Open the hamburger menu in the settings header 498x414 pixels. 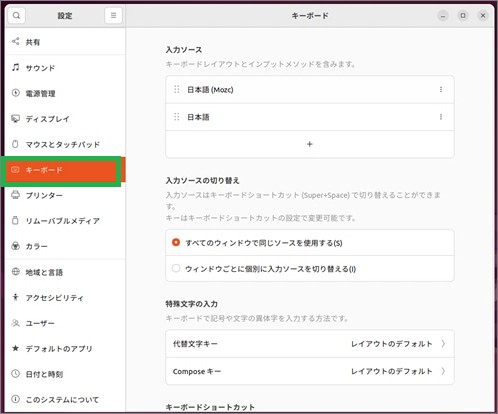click(x=113, y=15)
